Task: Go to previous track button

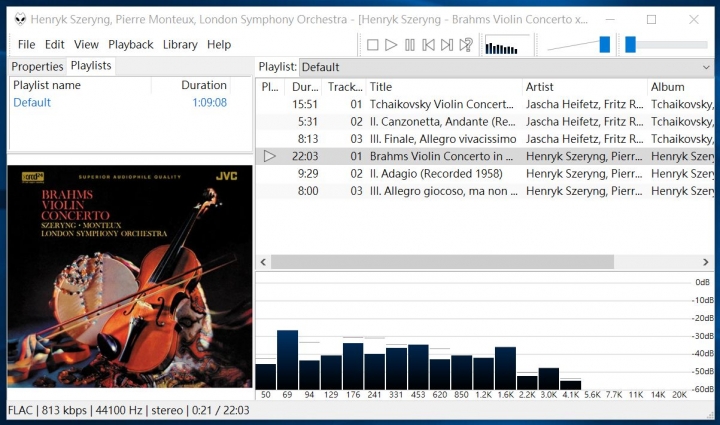Action: coord(428,45)
